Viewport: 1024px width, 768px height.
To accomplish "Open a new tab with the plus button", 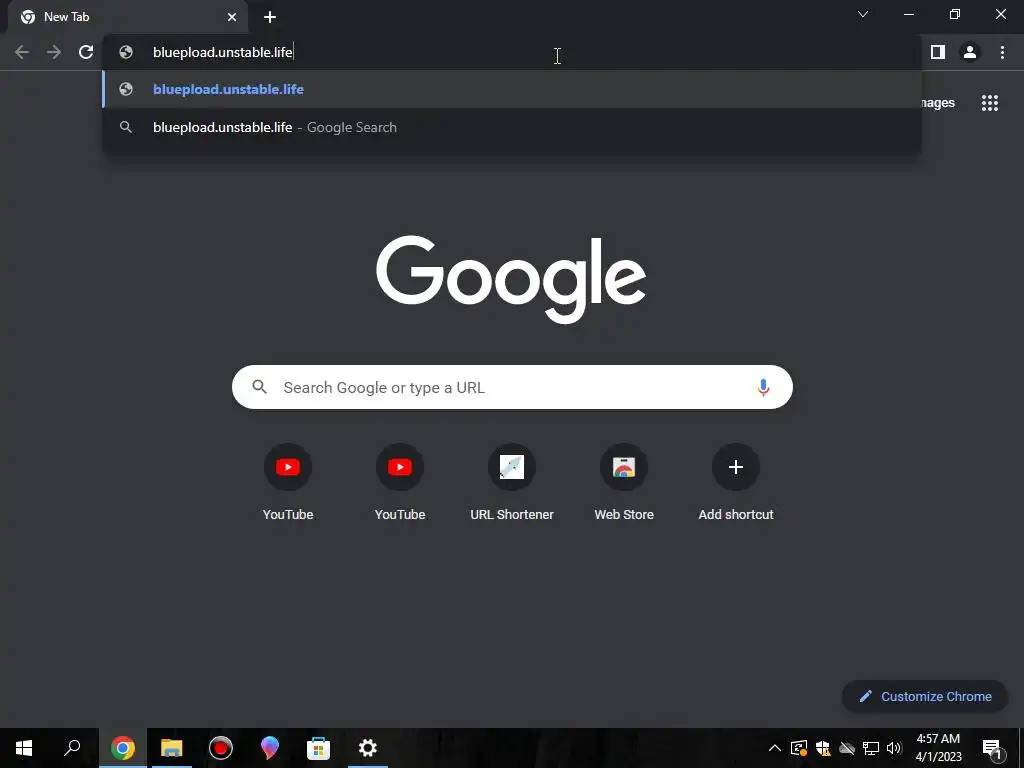I will (270, 17).
